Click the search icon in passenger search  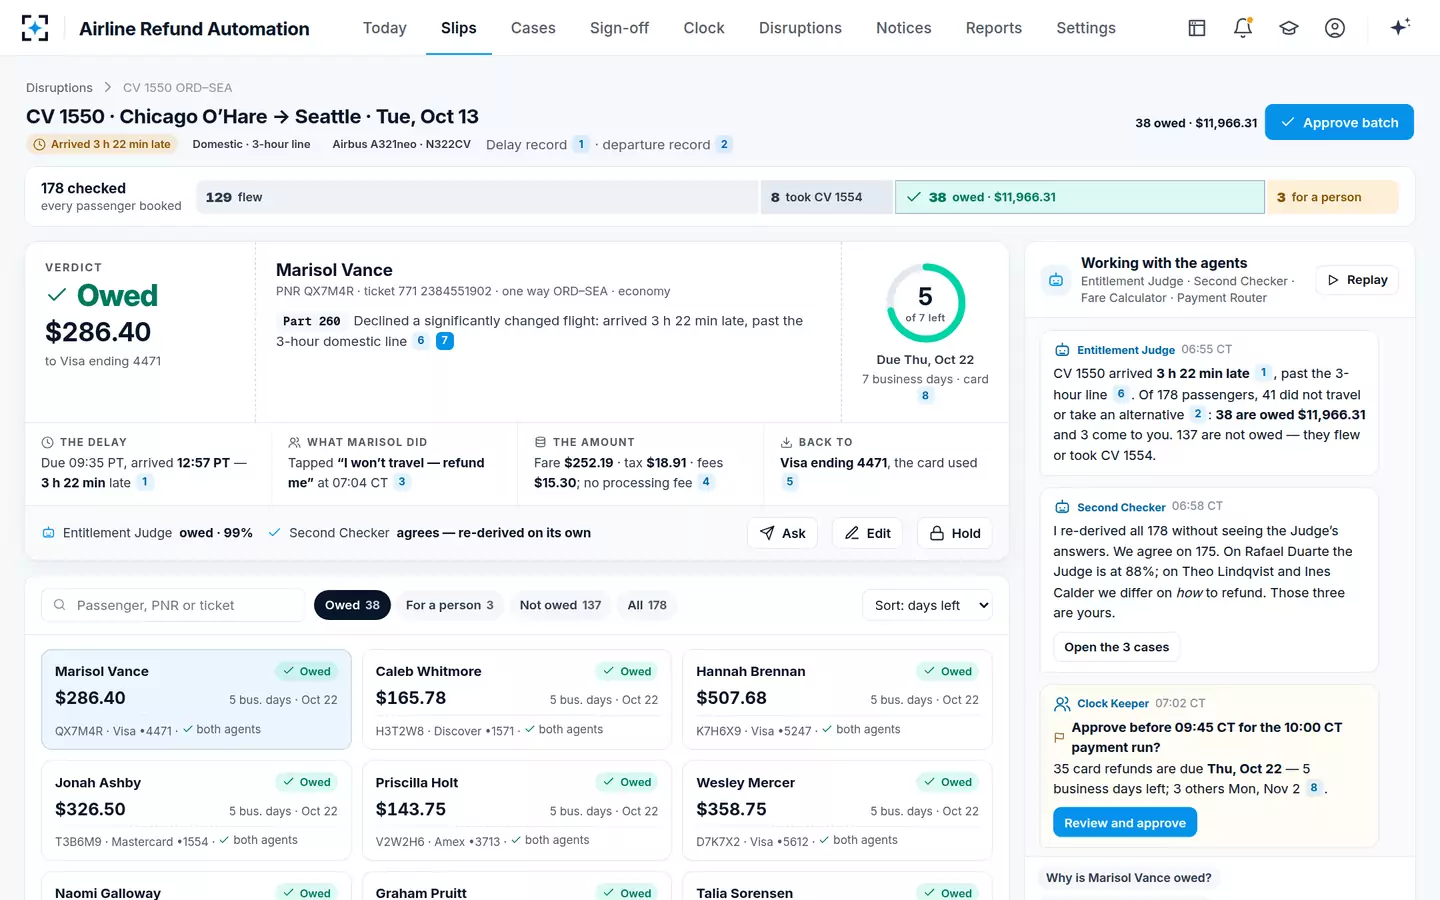[60, 605]
